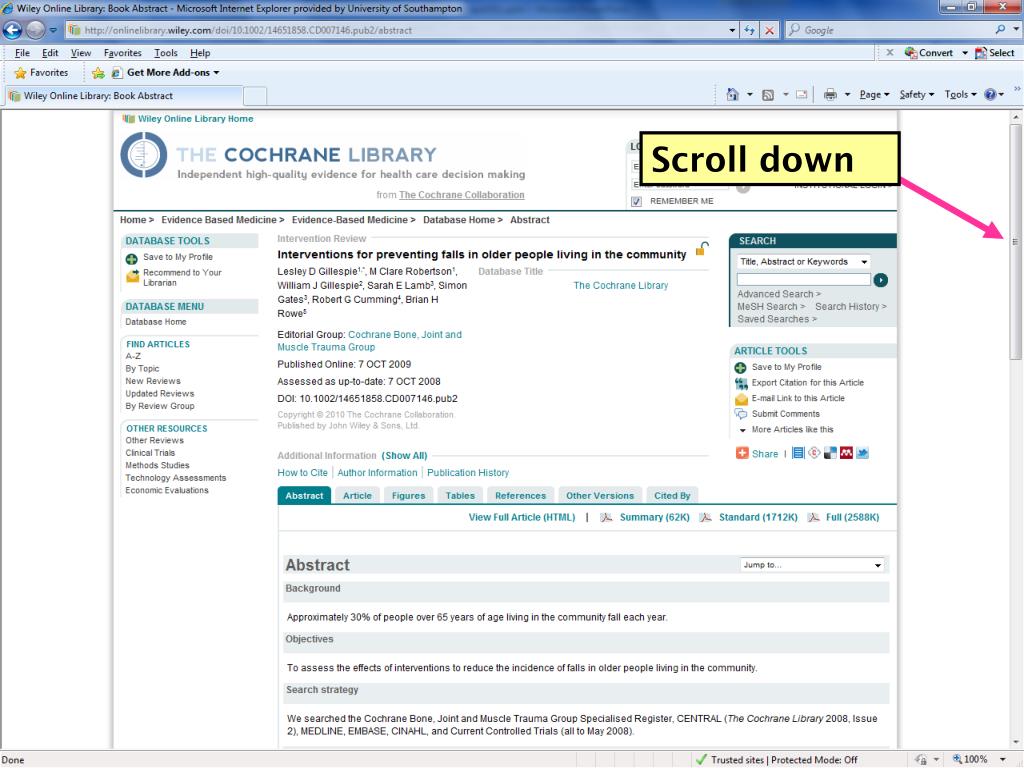Click the vertical scrollbar thumb
This screenshot has width=1024, height=768.
click(x=1015, y=242)
